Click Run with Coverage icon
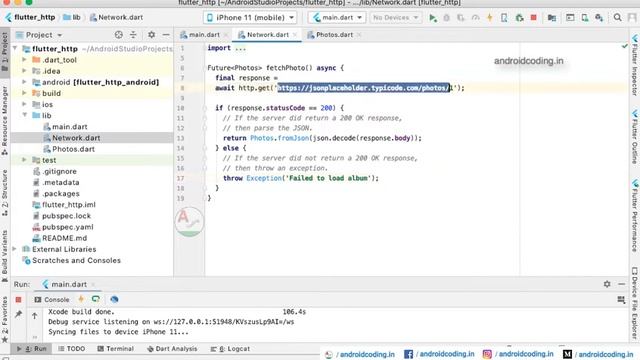640x360 pixels. [461, 18]
